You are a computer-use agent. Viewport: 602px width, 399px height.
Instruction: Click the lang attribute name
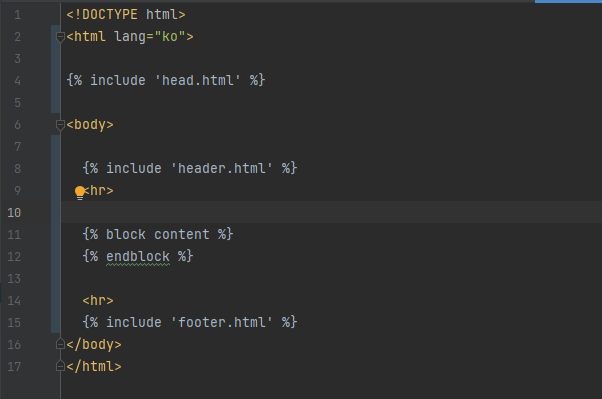[x=130, y=36]
